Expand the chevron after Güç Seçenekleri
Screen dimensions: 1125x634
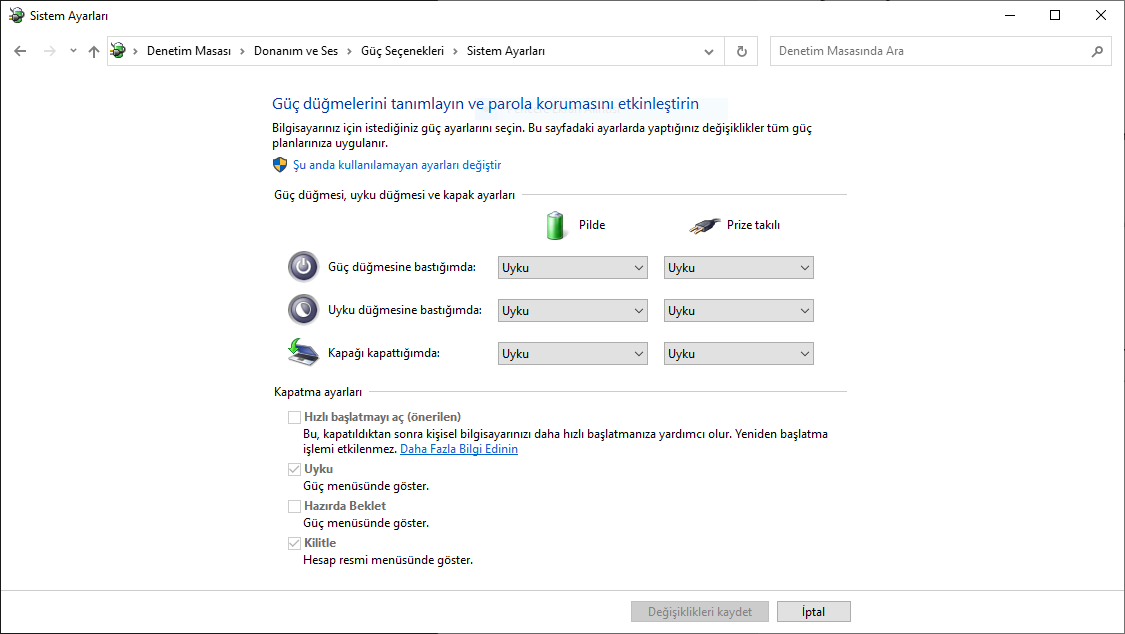click(456, 51)
